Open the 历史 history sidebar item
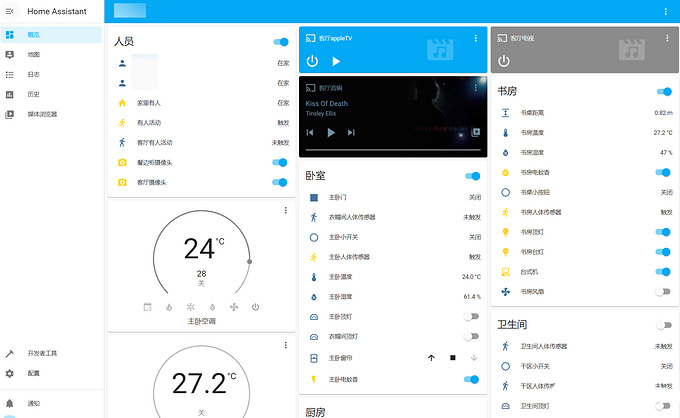 tap(51, 95)
